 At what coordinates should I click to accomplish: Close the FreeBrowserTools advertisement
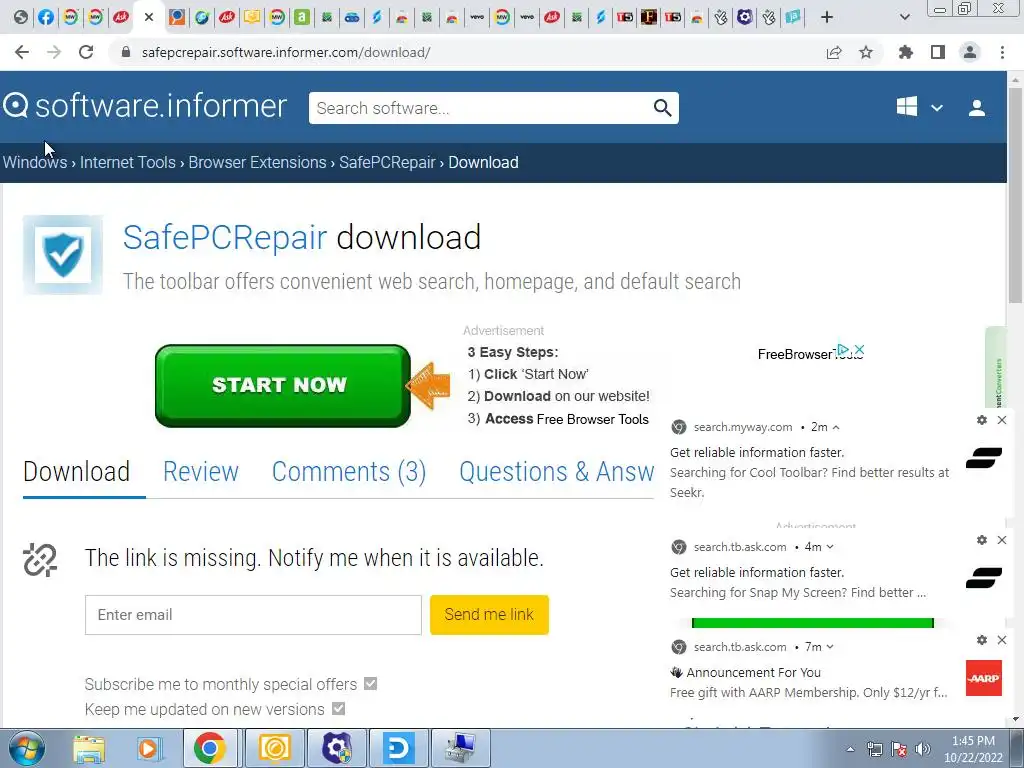point(859,349)
